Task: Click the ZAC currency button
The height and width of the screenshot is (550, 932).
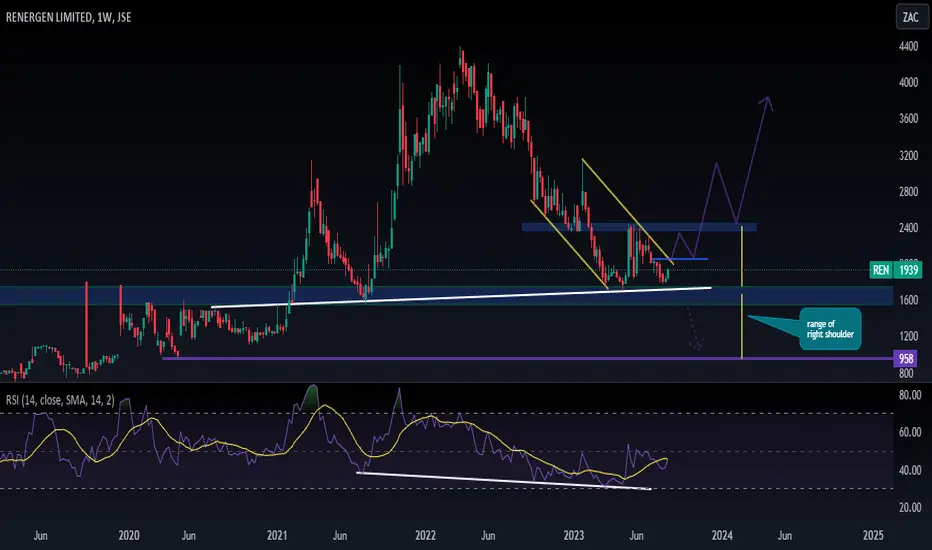Action: (x=911, y=17)
